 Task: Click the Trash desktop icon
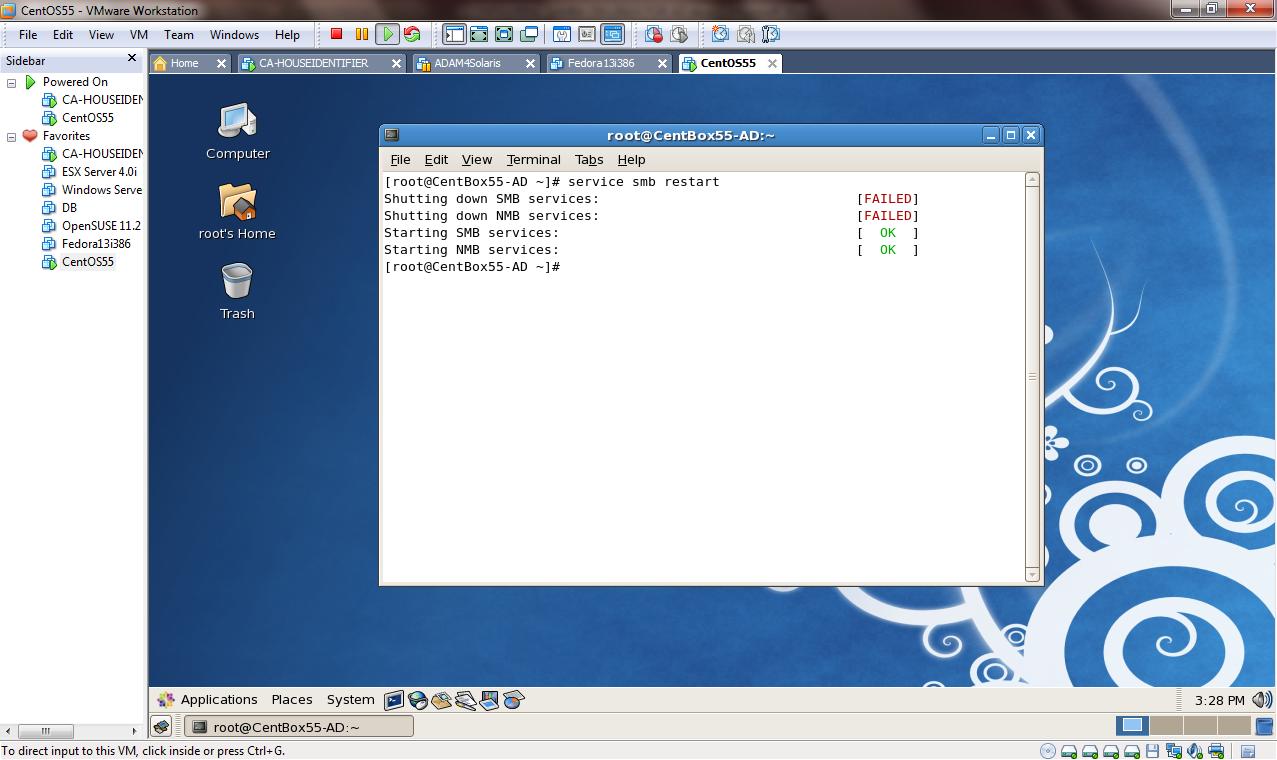point(237,282)
